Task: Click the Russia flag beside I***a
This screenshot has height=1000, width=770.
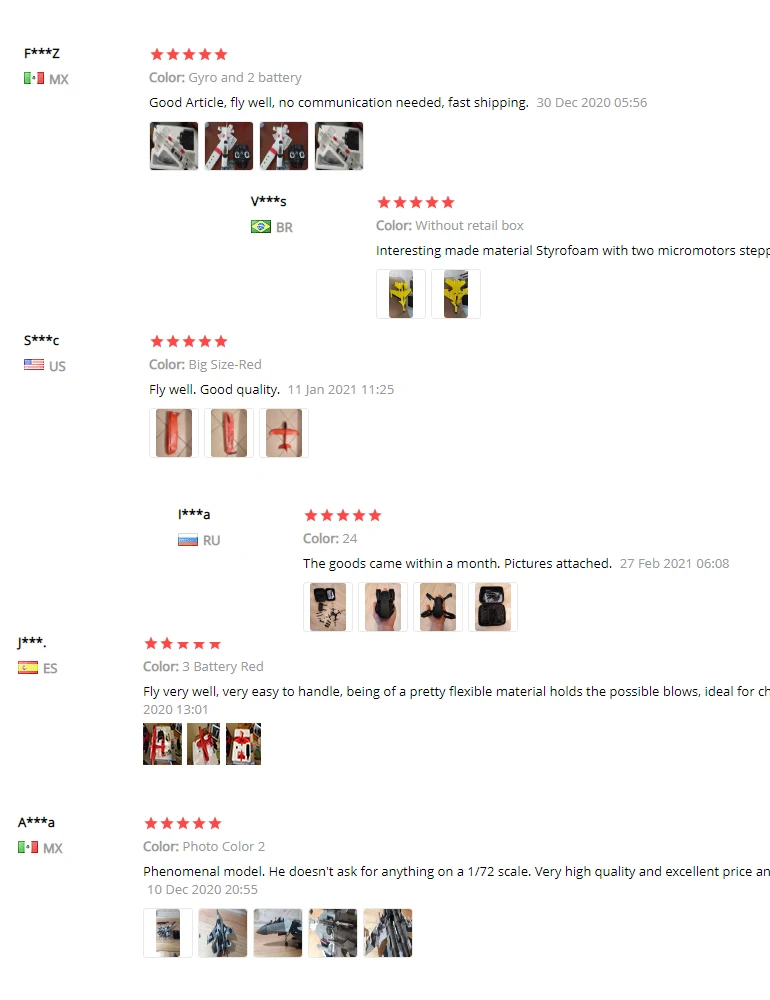Action: (188, 540)
